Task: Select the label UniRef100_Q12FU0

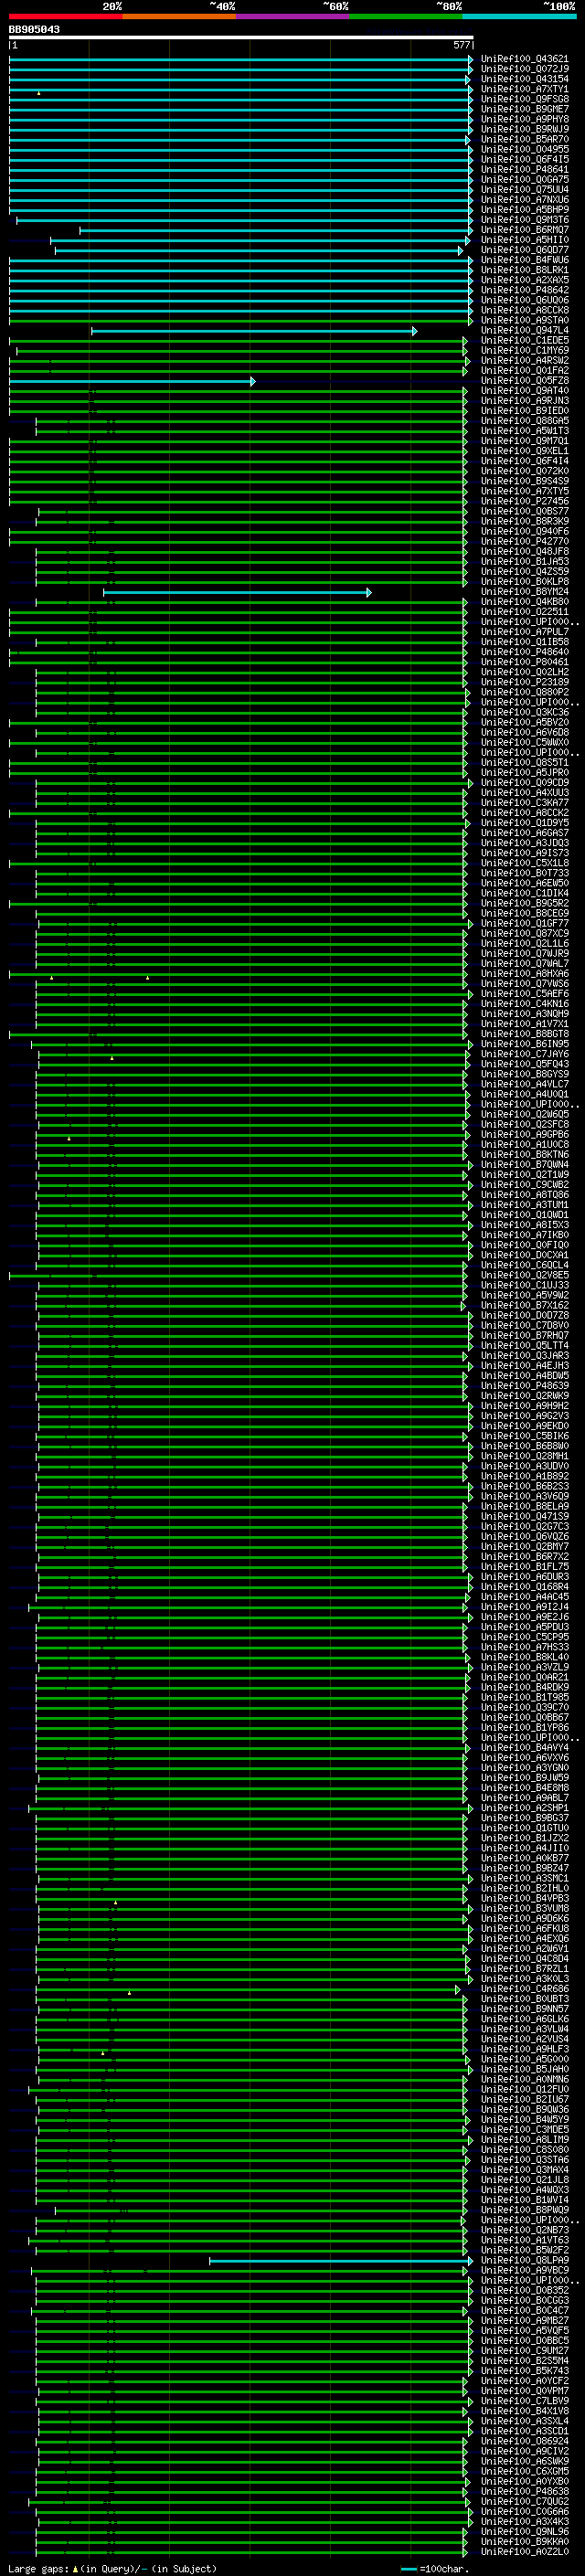Action: (x=524, y=2089)
